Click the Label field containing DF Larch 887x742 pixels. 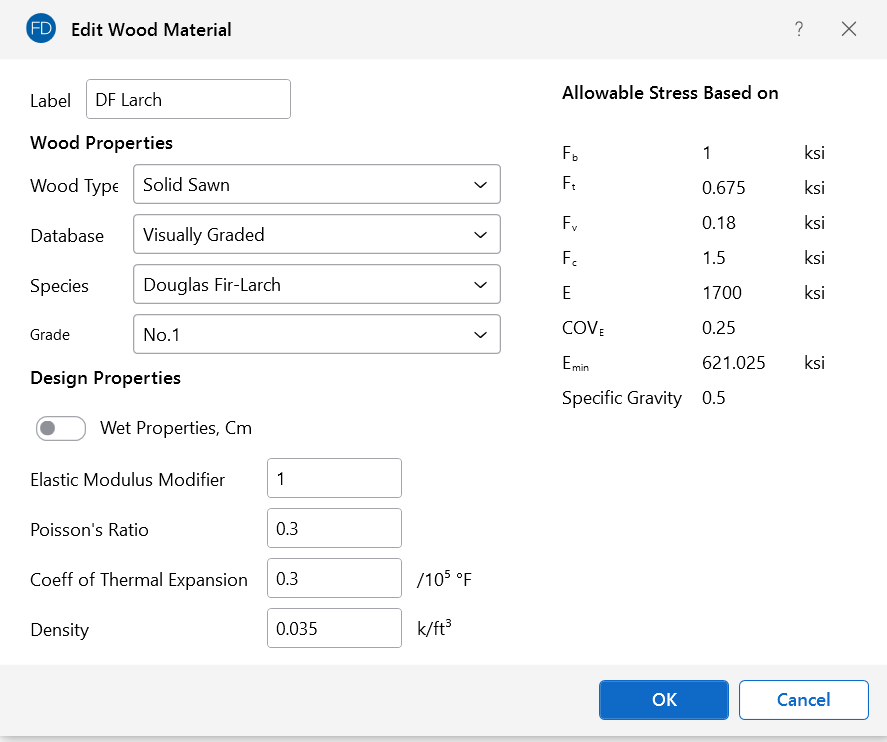pos(188,100)
